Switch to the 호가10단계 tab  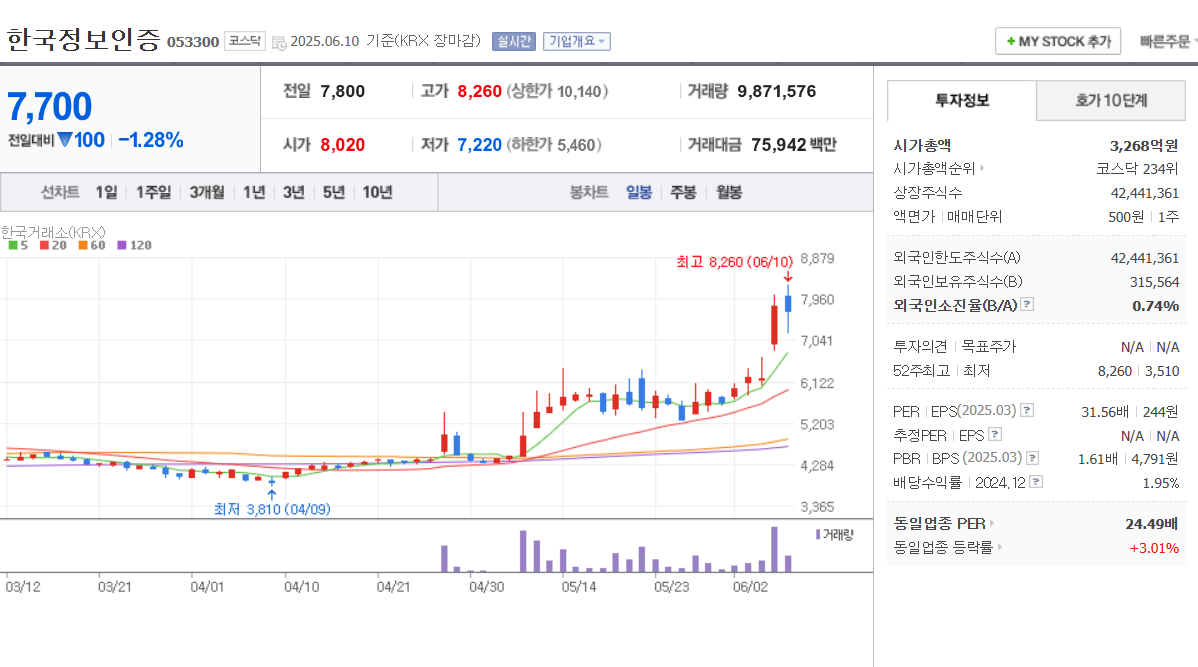click(x=1111, y=100)
